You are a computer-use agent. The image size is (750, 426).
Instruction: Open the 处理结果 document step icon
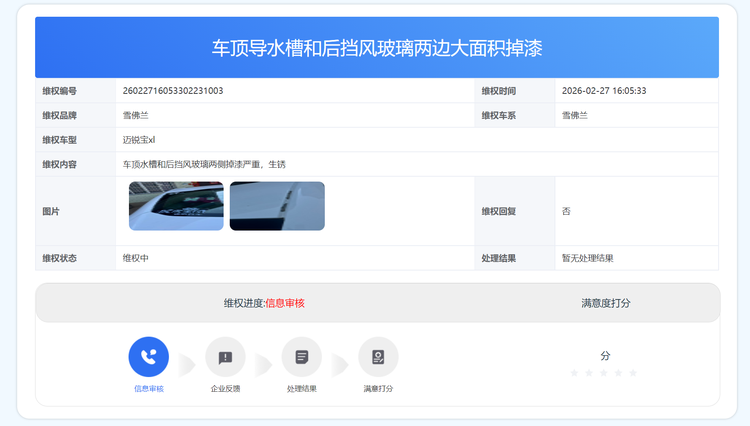click(301, 357)
